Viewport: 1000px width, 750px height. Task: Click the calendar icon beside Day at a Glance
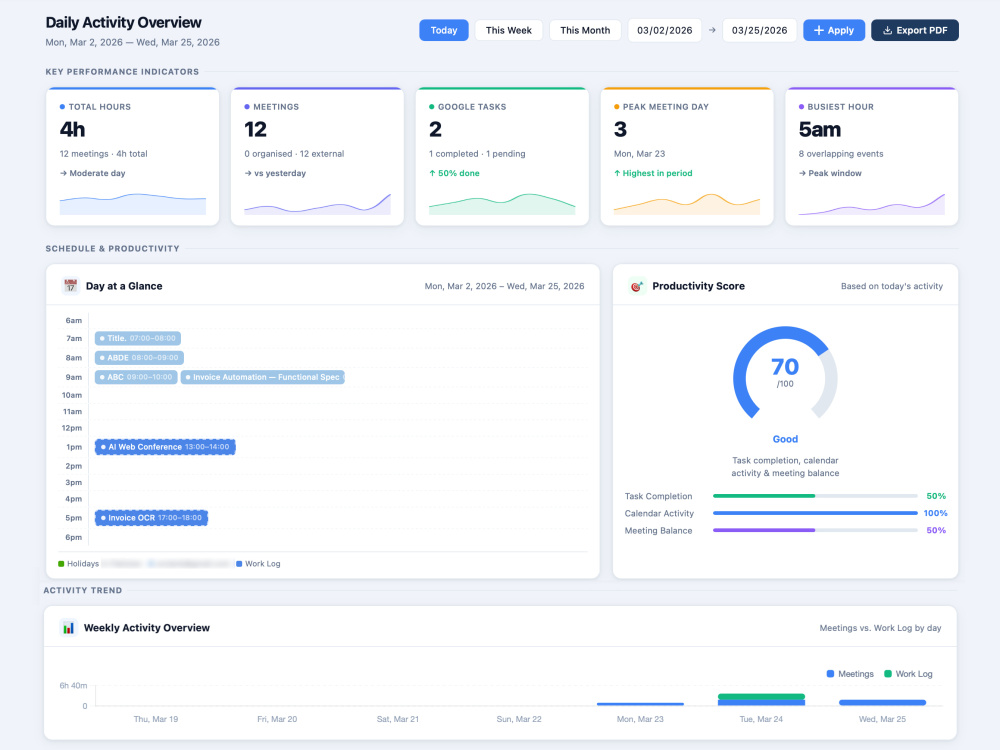click(70, 286)
